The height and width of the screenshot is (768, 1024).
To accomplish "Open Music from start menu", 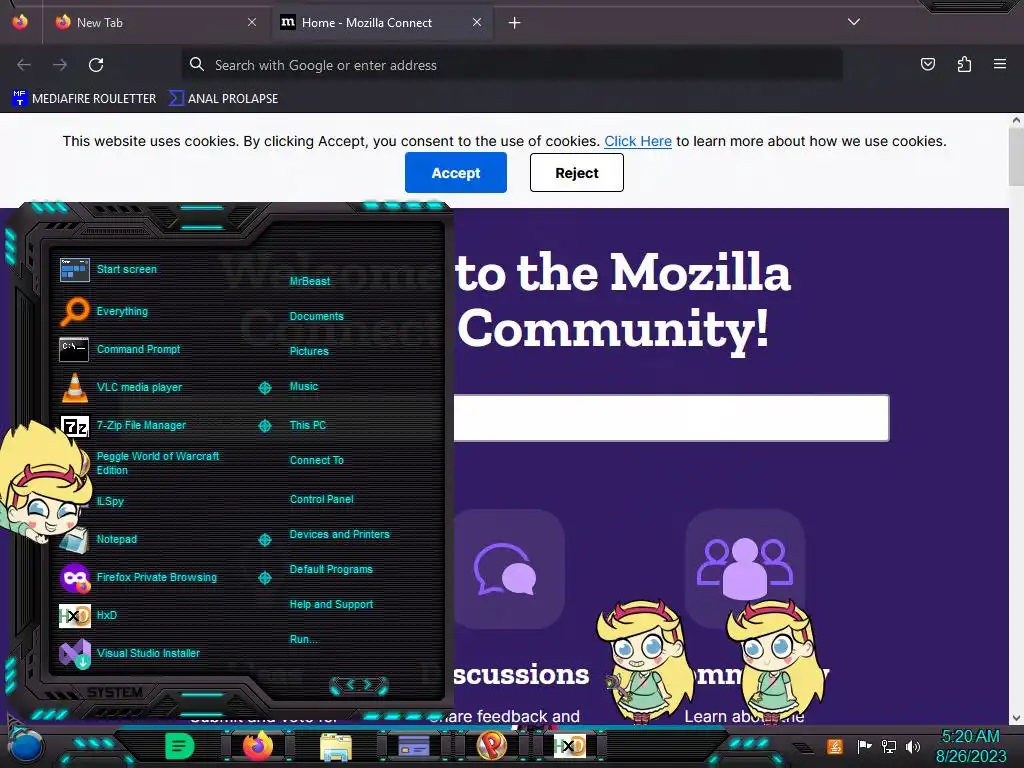I will click(304, 387).
